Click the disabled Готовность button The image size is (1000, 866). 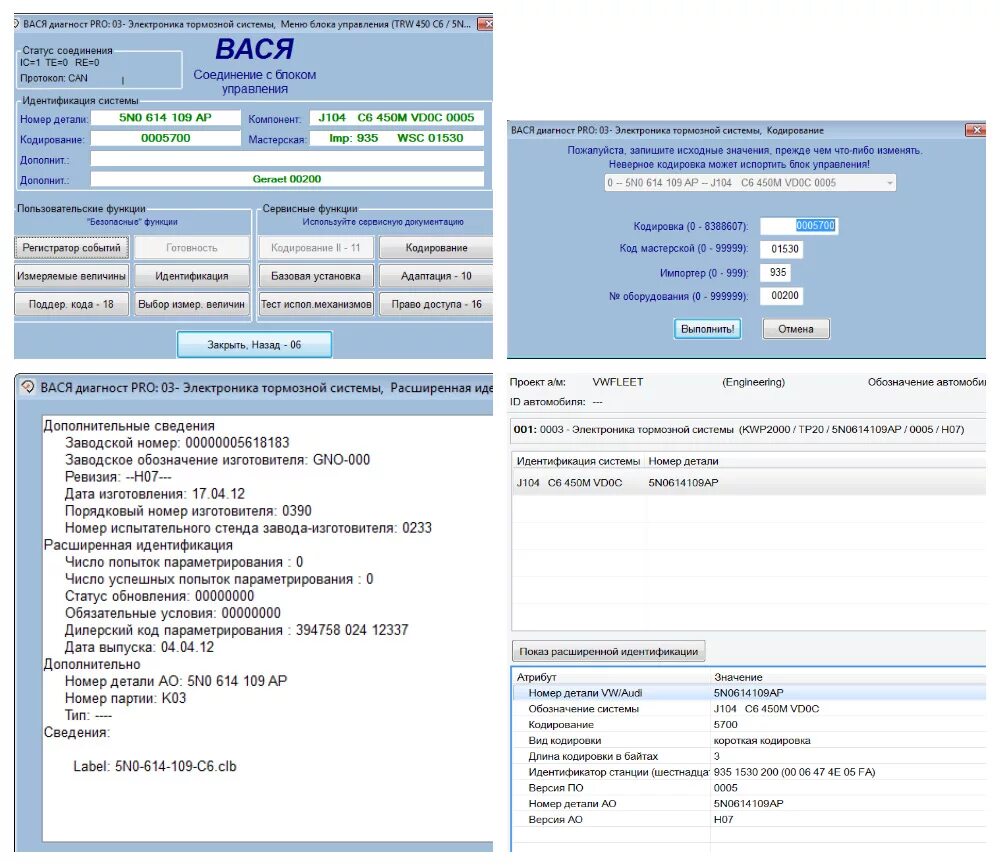point(191,247)
